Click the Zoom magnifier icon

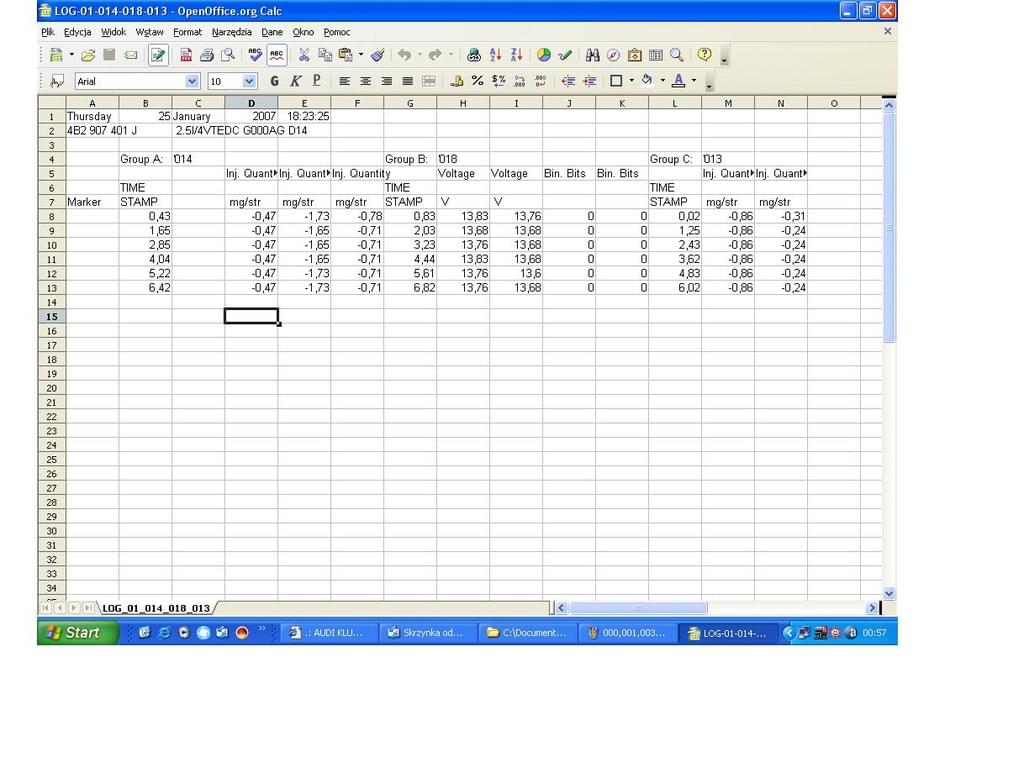point(677,55)
